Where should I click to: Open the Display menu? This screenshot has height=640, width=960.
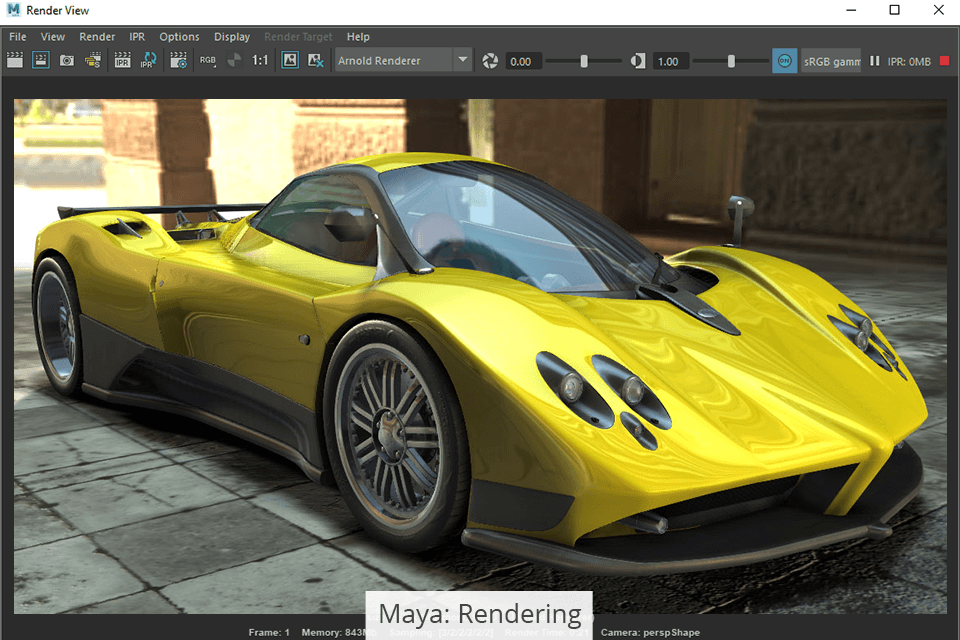tap(232, 37)
